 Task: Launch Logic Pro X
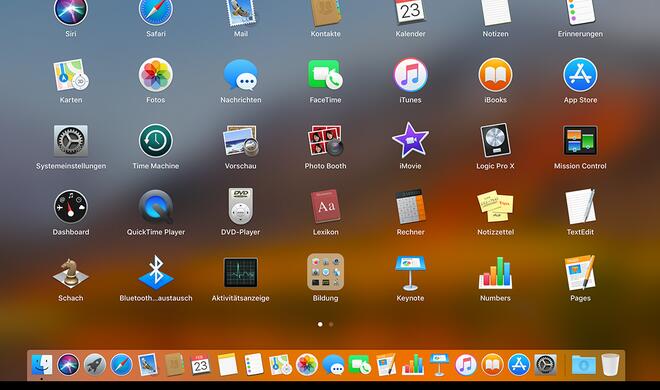495,141
